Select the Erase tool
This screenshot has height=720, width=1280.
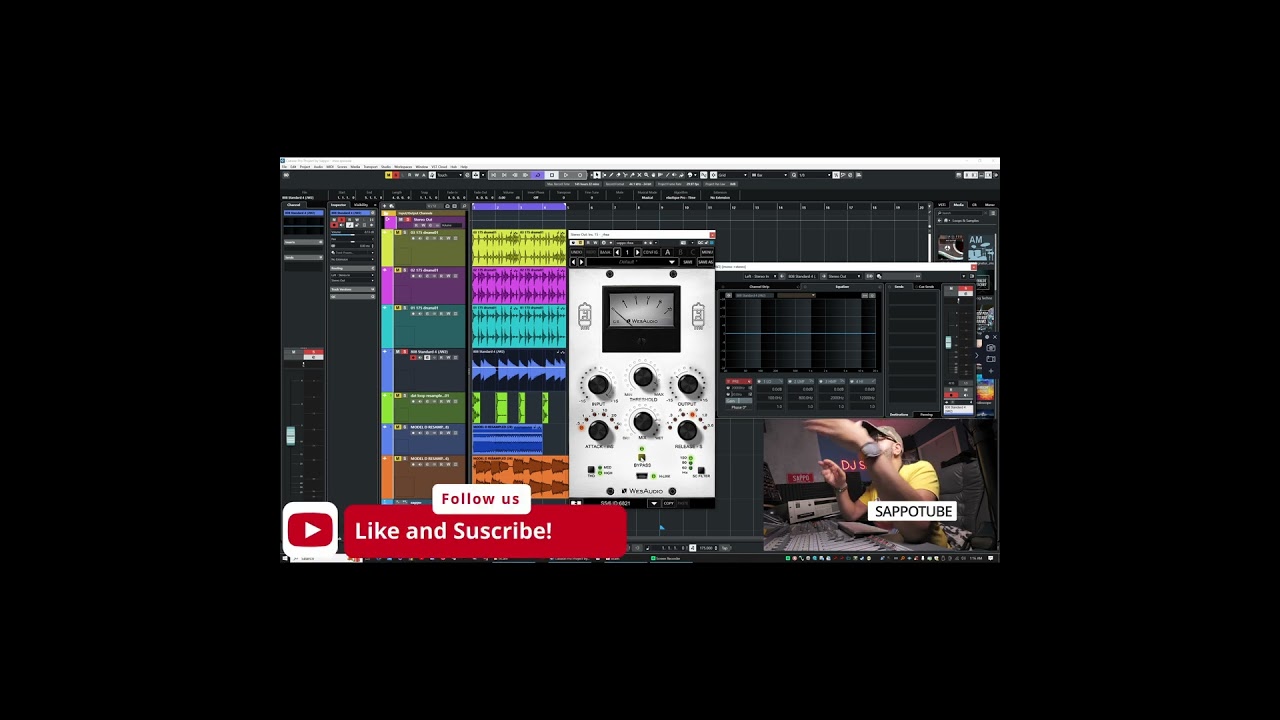click(x=618, y=175)
